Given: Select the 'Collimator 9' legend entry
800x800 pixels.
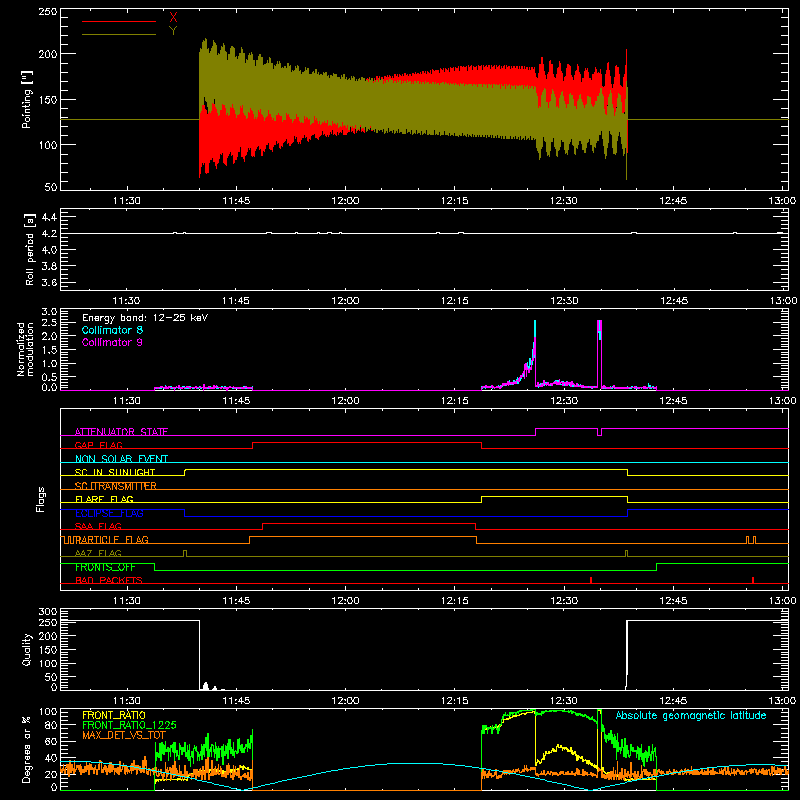Looking at the screenshot, I should [x=112, y=342].
